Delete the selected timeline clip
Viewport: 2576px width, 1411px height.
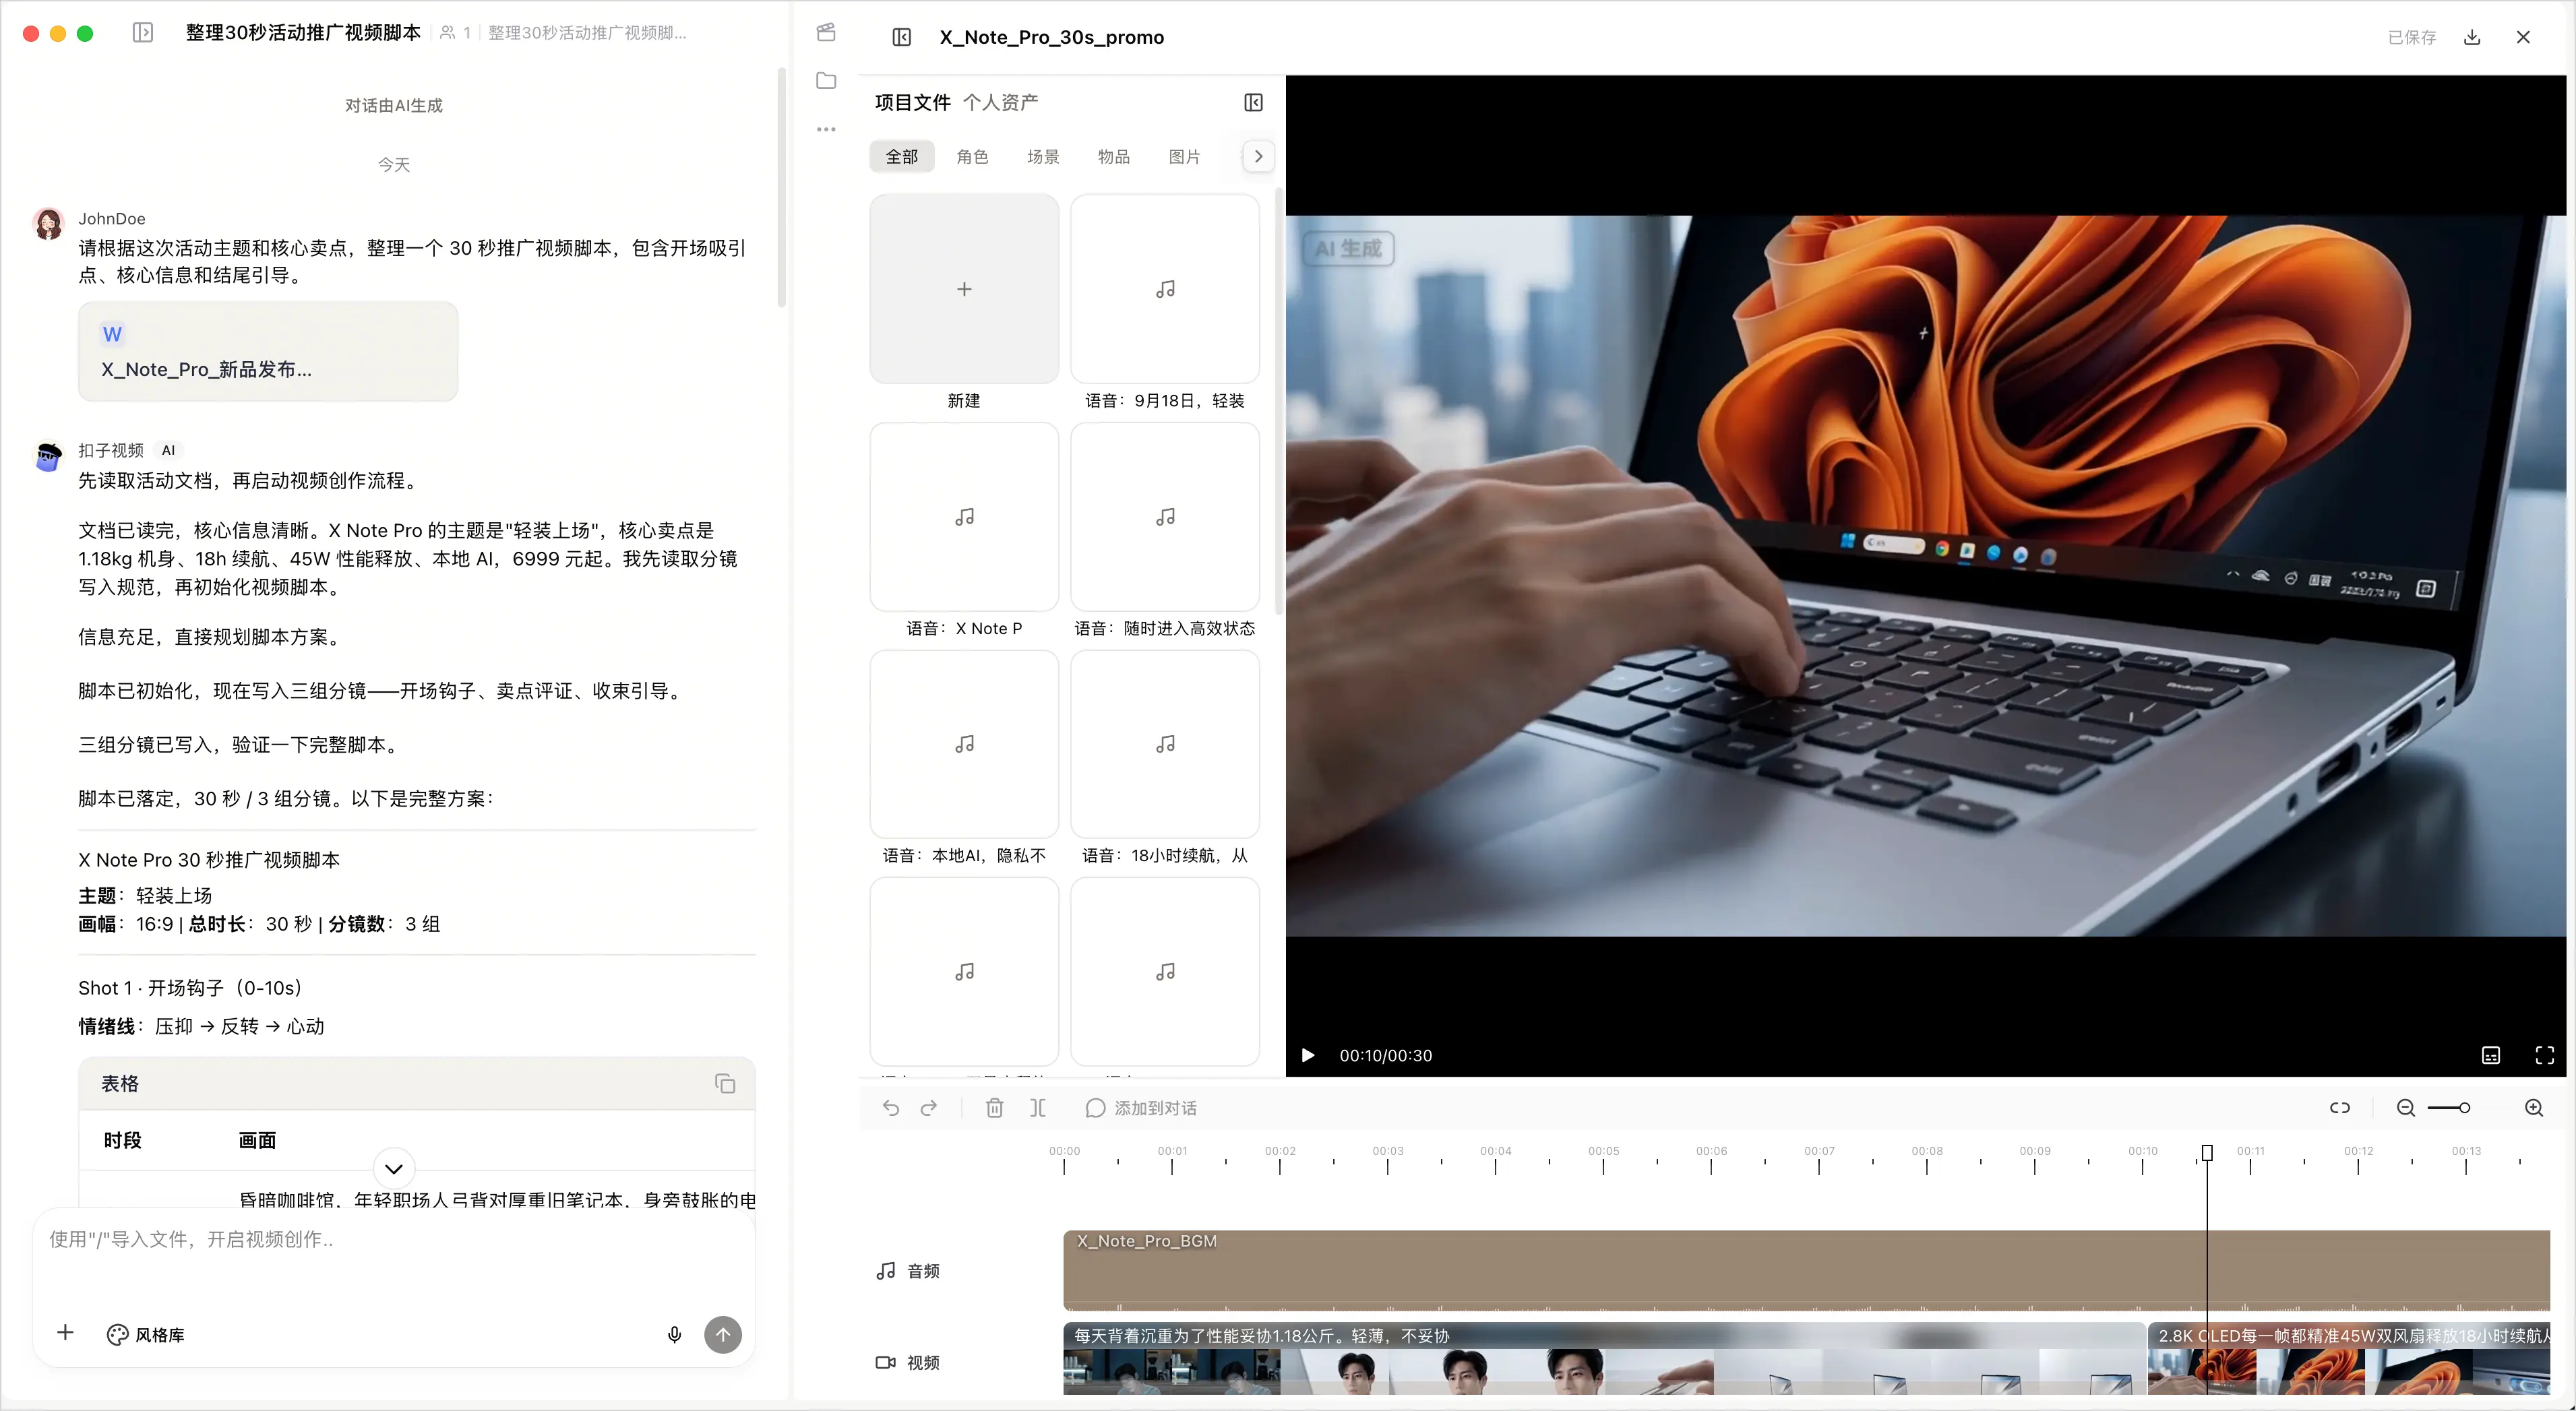pos(994,1108)
